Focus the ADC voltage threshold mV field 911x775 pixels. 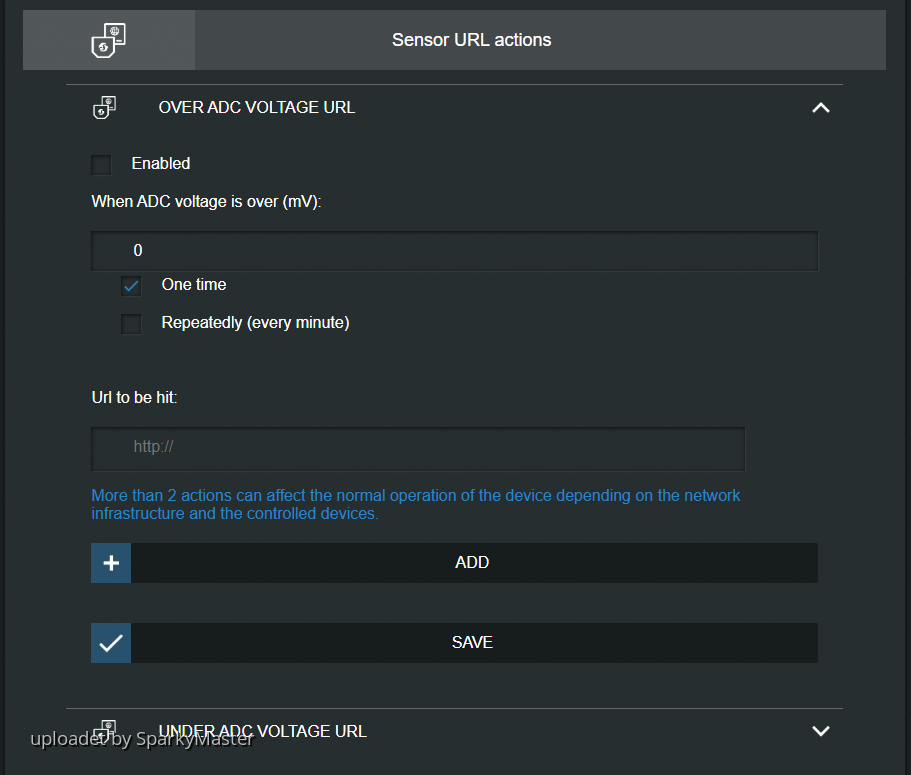tap(454, 251)
